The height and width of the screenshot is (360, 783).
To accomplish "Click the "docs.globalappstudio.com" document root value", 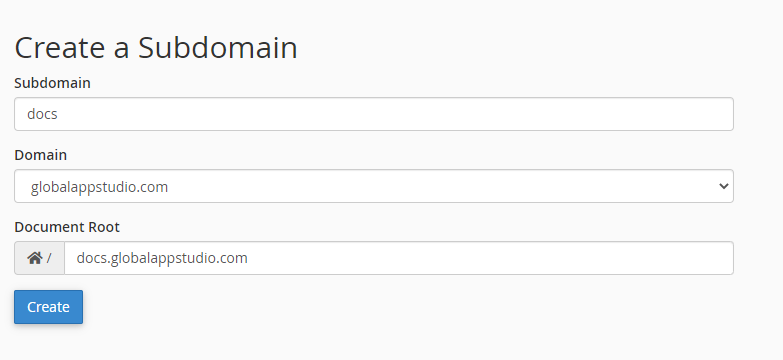I will click(162, 258).
